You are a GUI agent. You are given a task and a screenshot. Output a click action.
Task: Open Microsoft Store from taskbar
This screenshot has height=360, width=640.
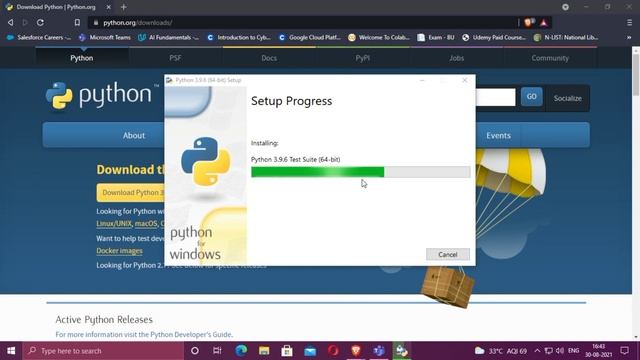pyautogui.click(x=287, y=351)
